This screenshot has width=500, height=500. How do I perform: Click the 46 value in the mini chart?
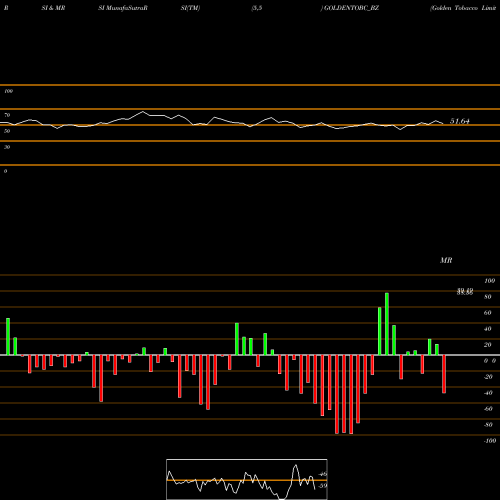[323, 474]
